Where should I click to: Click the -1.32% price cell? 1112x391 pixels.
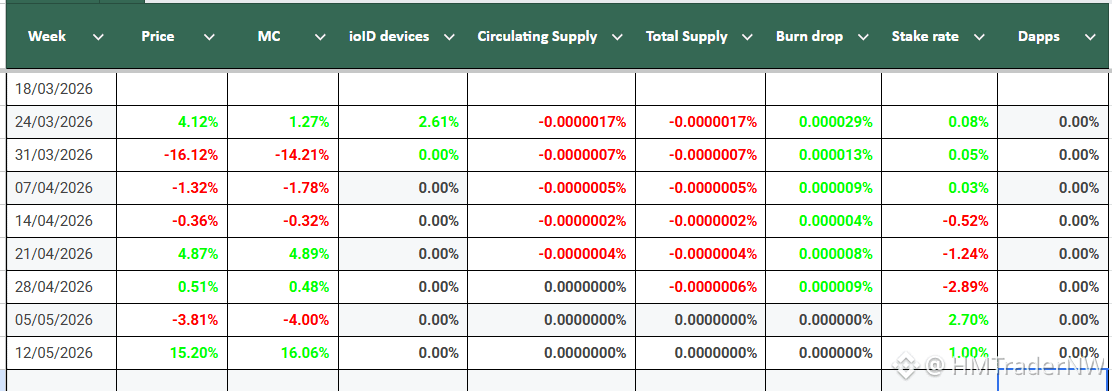click(x=172, y=188)
